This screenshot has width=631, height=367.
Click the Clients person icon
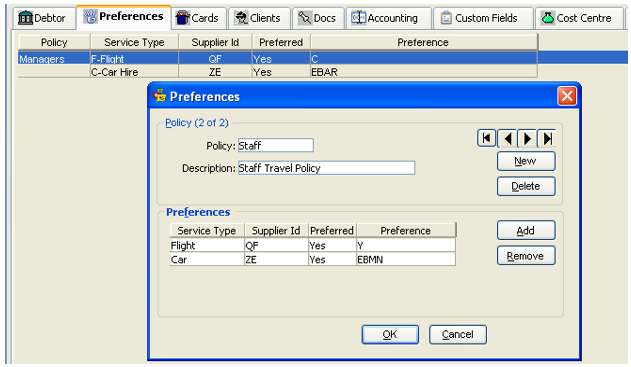[241, 18]
